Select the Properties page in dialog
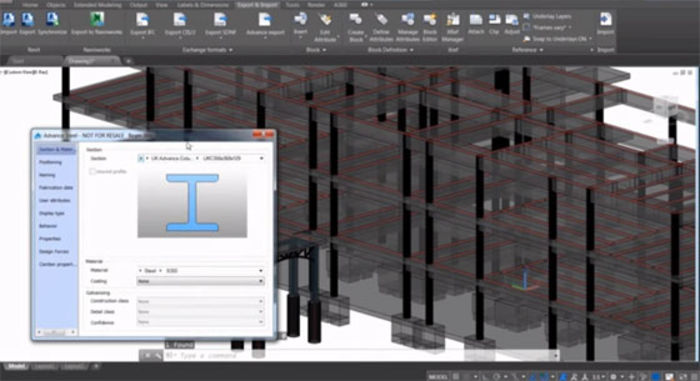The width and height of the screenshot is (700, 381). point(50,239)
